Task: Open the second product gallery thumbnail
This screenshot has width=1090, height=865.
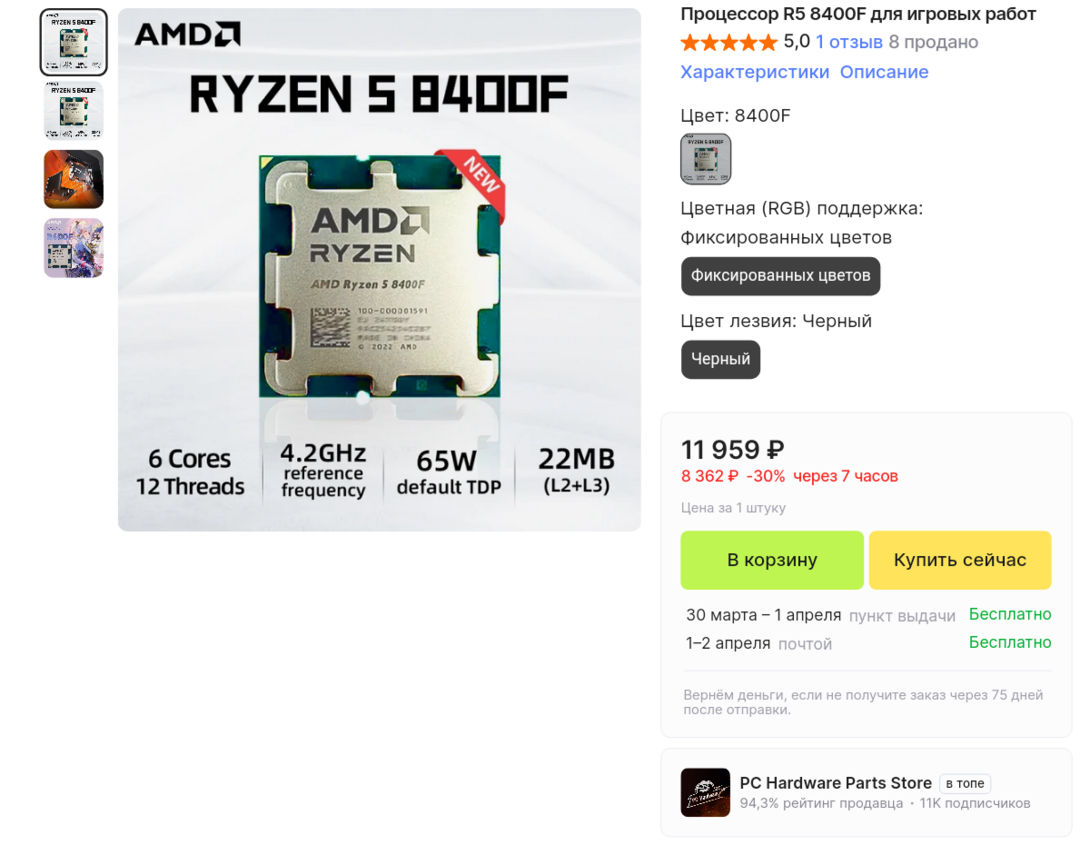Action: click(x=74, y=111)
